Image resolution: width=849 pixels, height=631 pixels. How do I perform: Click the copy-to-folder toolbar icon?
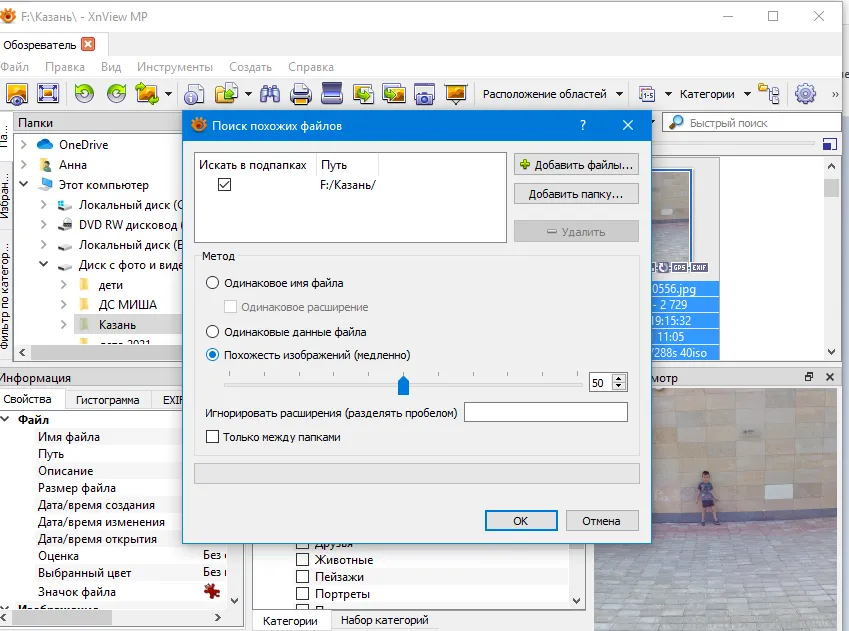[227, 94]
